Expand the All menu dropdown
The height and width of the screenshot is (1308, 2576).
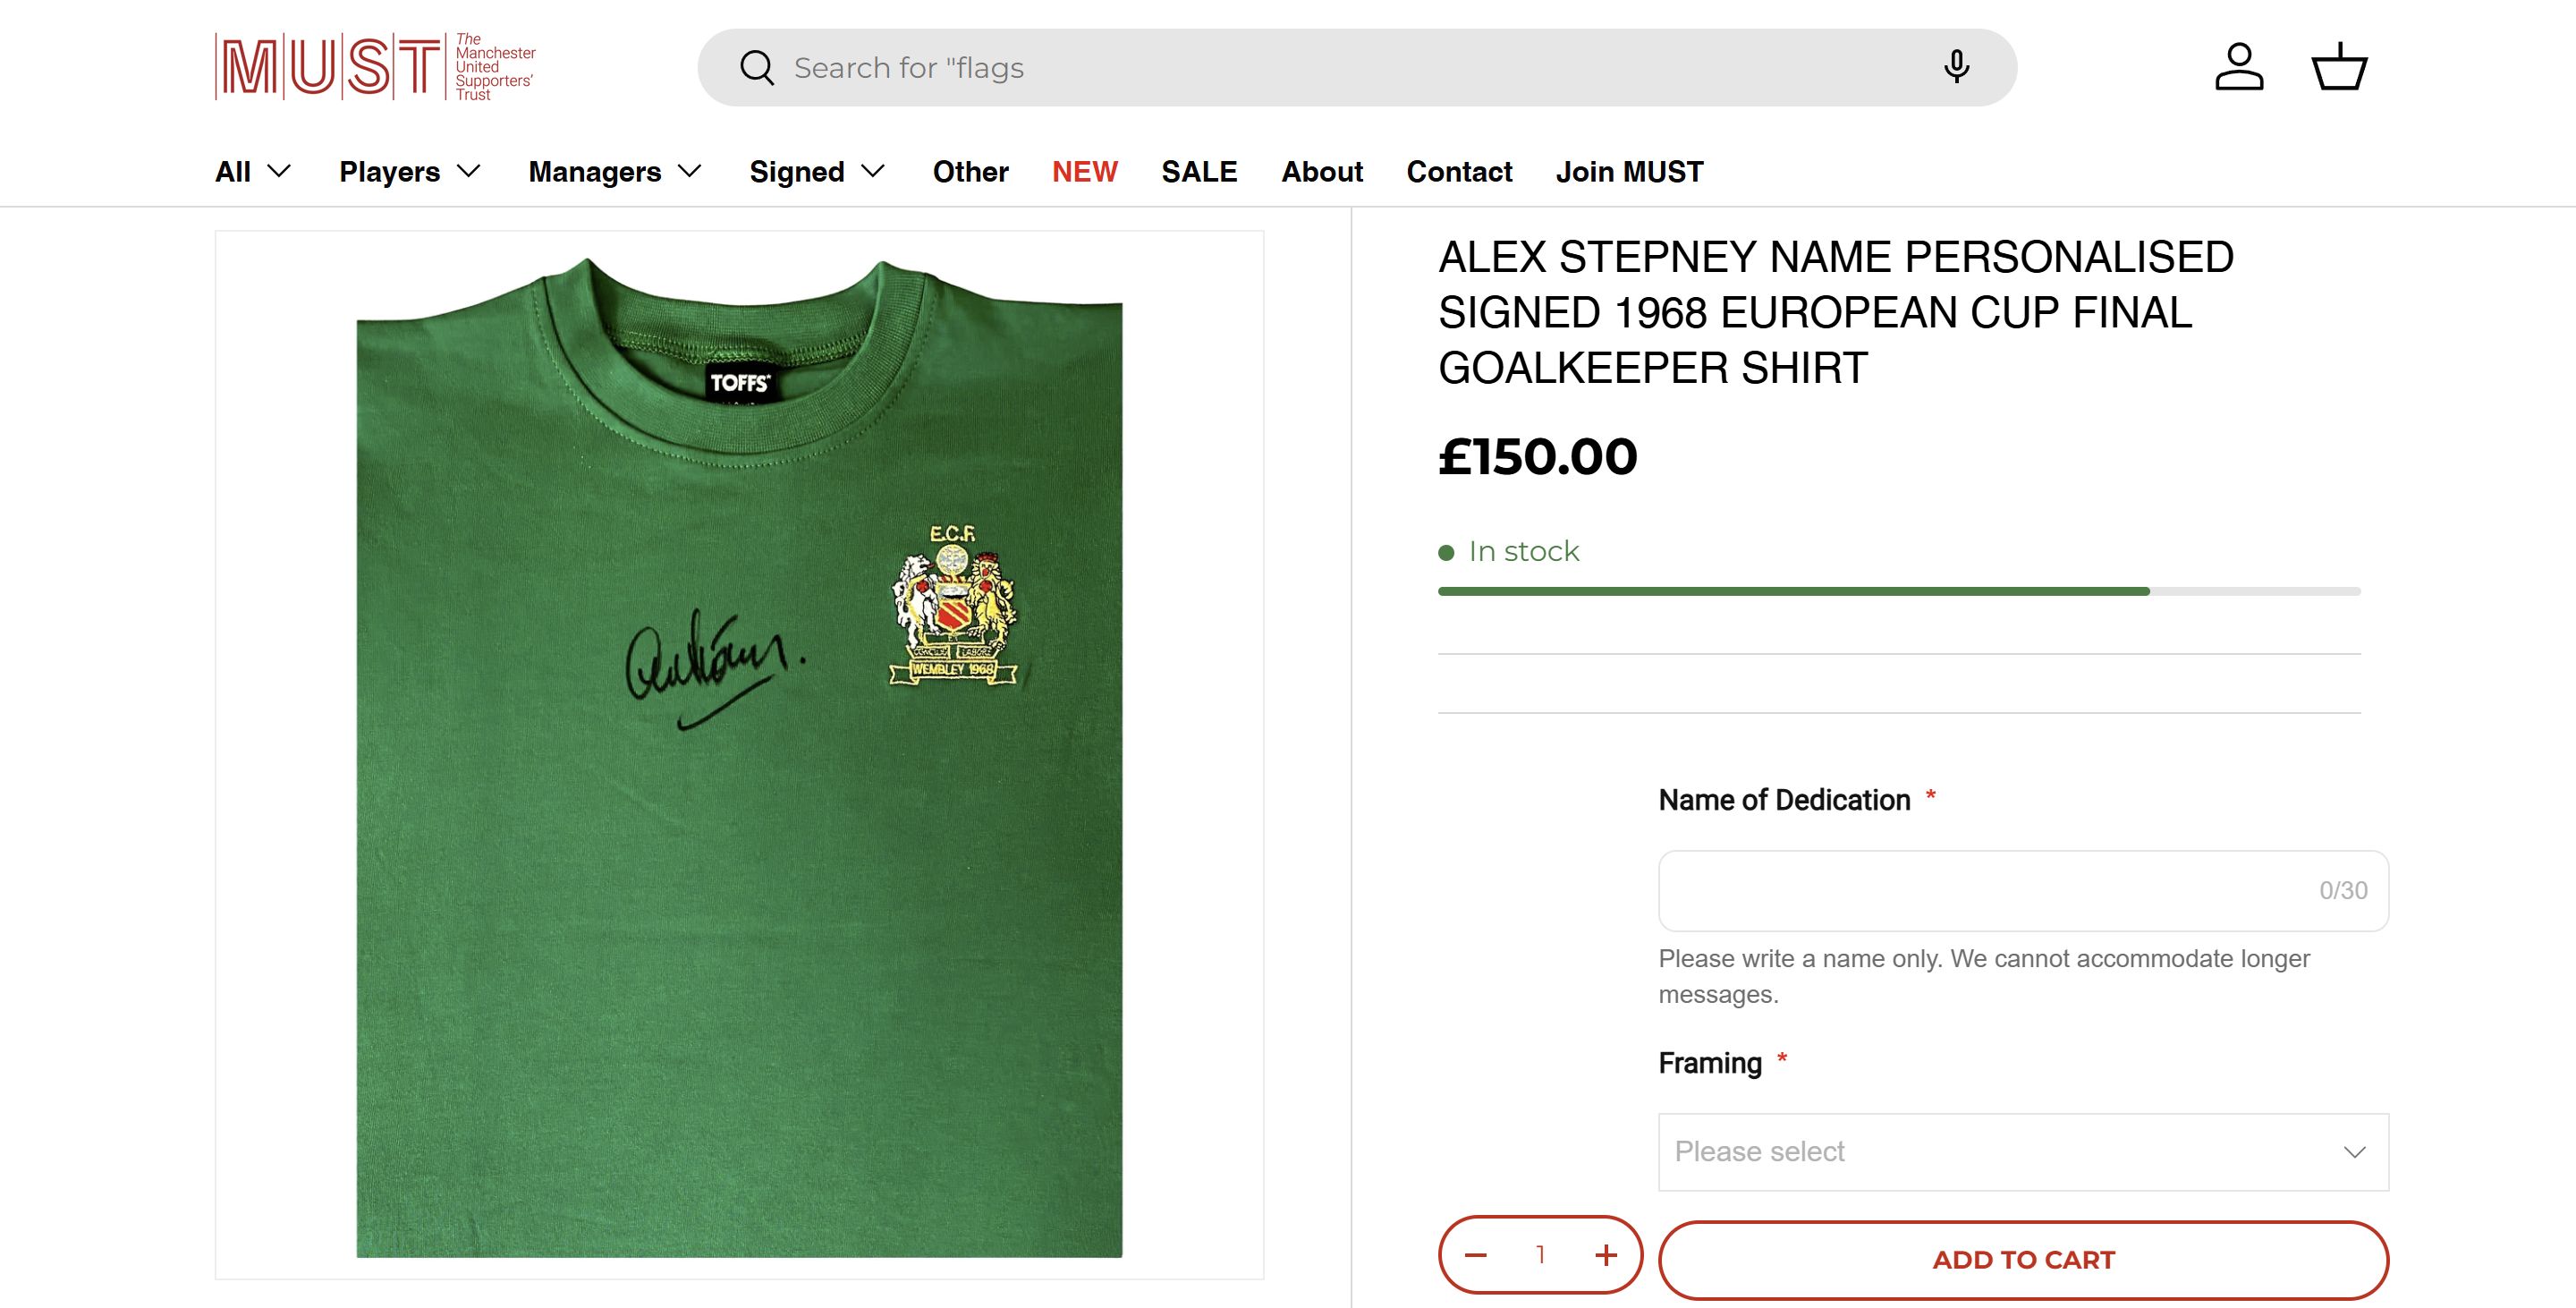[253, 172]
